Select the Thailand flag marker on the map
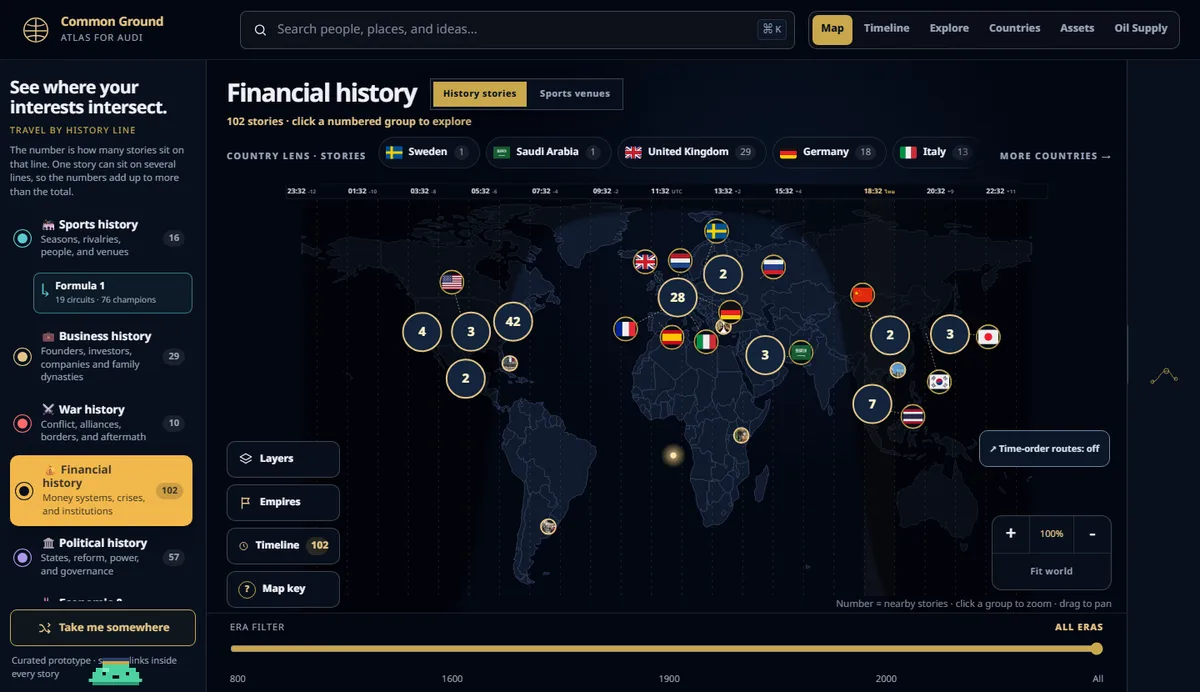The height and width of the screenshot is (692, 1200). tap(913, 417)
